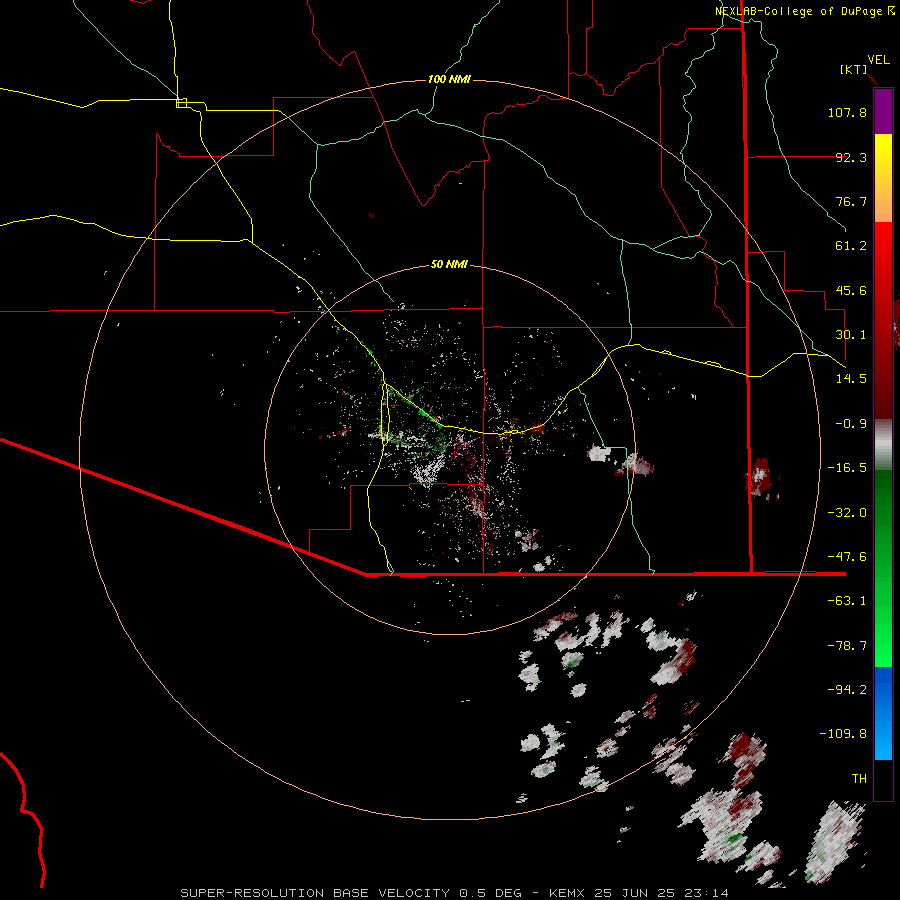Viewport: 900px width, 900px height.
Task: Click the blue segment of the color bar
Action: click(x=883, y=713)
